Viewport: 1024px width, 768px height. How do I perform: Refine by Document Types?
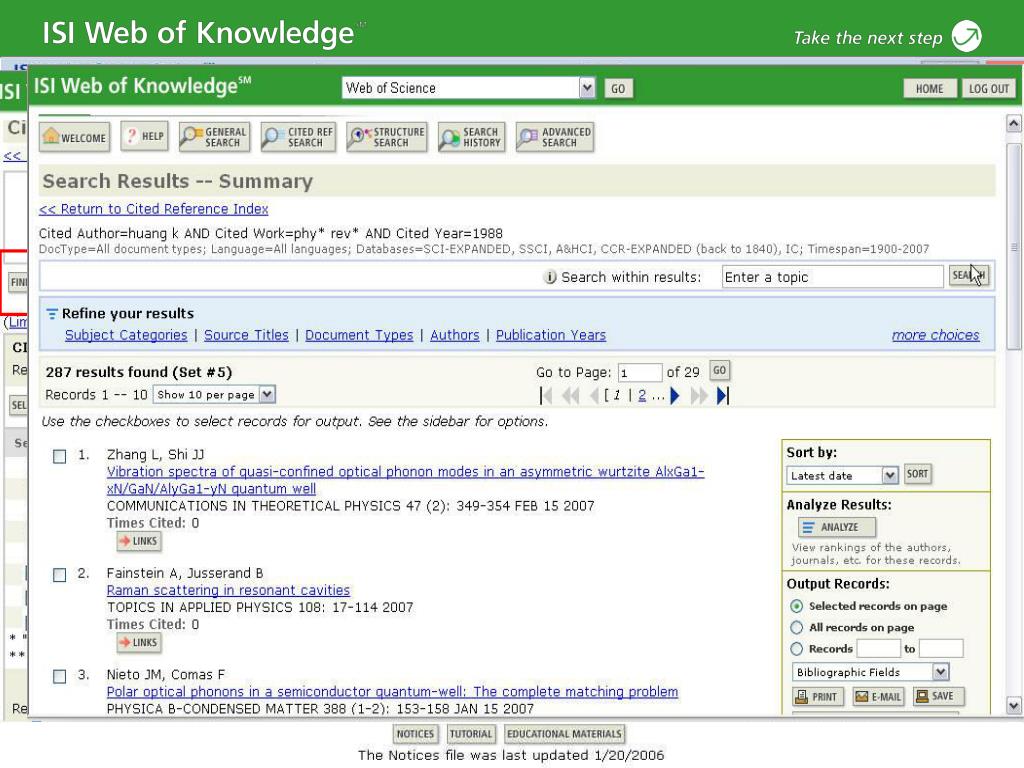pos(359,335)
